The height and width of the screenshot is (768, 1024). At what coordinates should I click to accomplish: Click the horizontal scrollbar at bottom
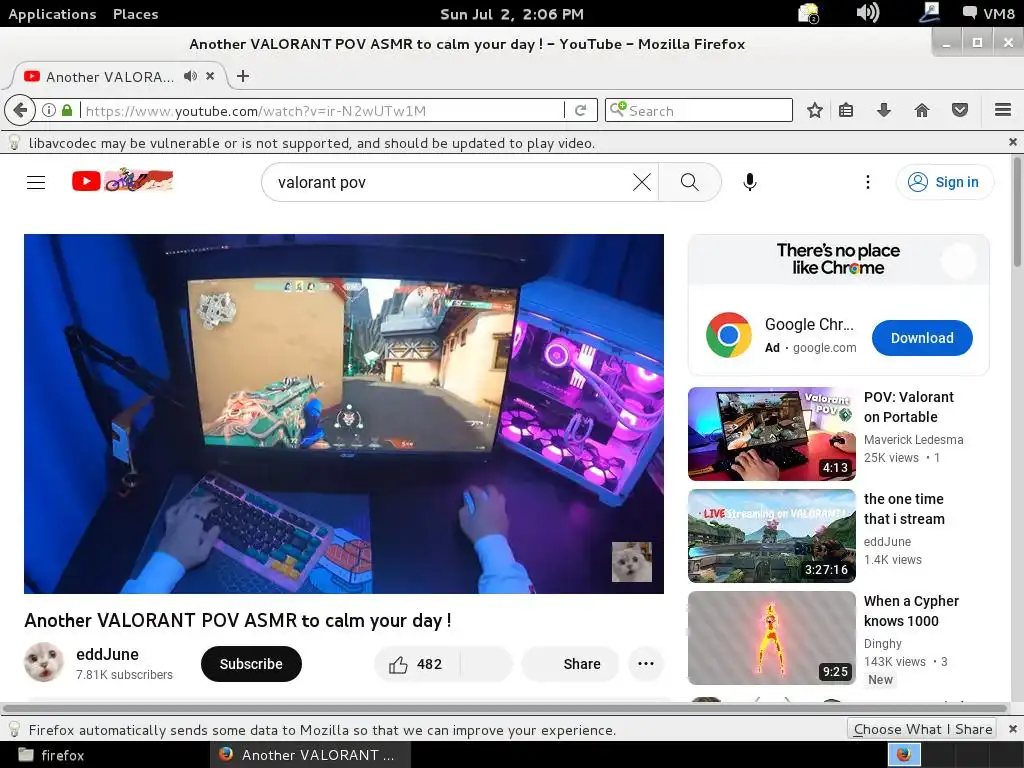[504, 708]
